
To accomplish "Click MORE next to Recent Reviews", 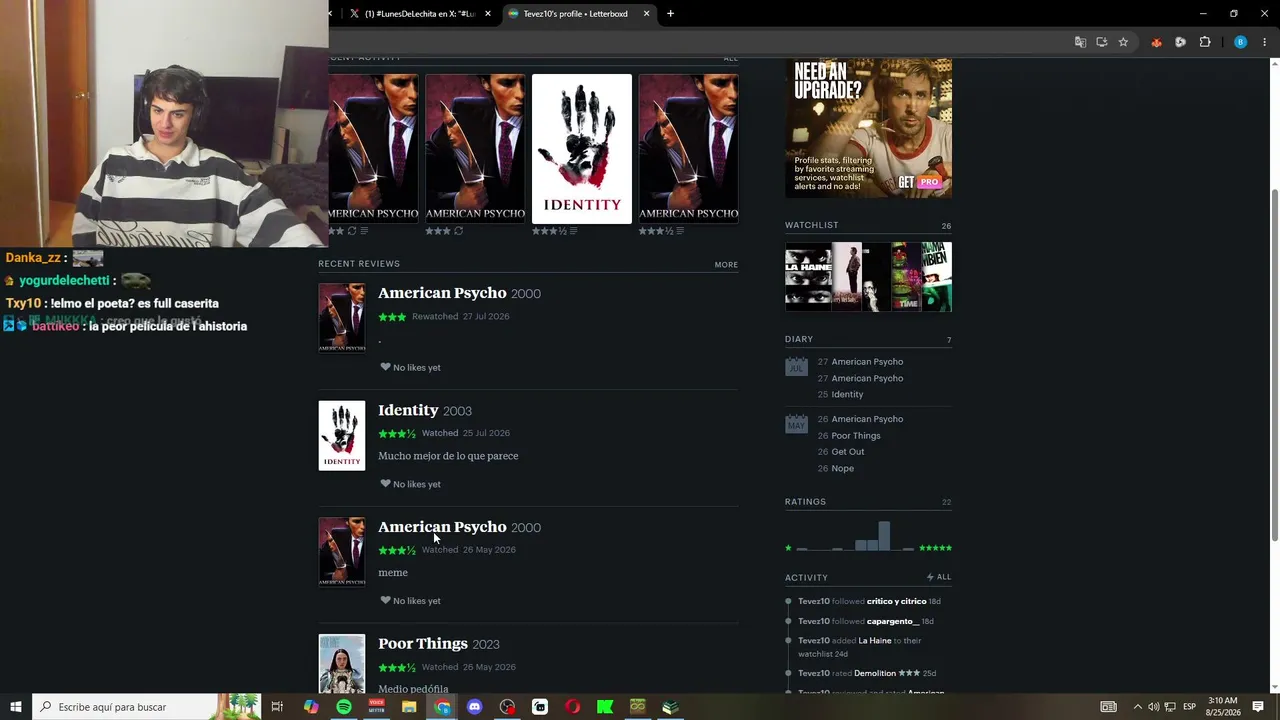I will pyautogui.click(x=726, y=265).
